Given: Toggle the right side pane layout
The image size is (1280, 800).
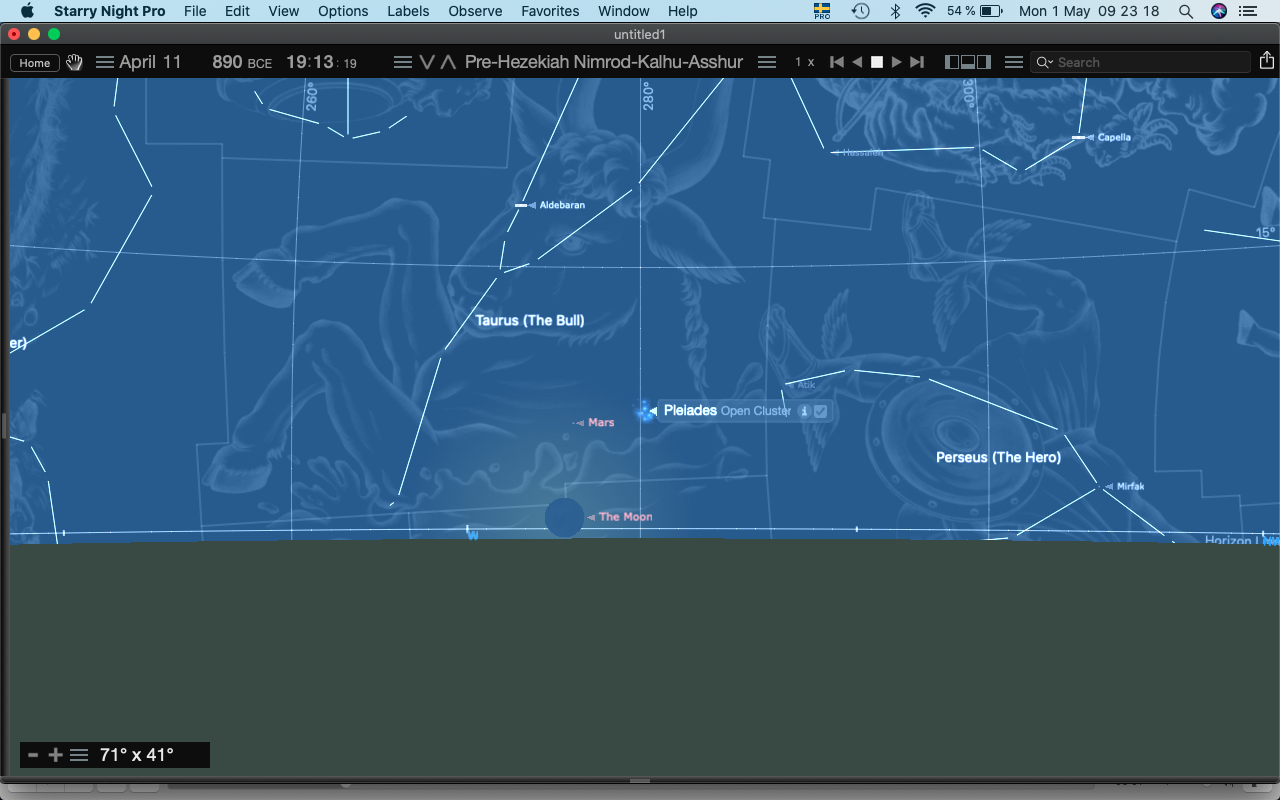Looking at the screenshot, I should (x=984, y=62).
